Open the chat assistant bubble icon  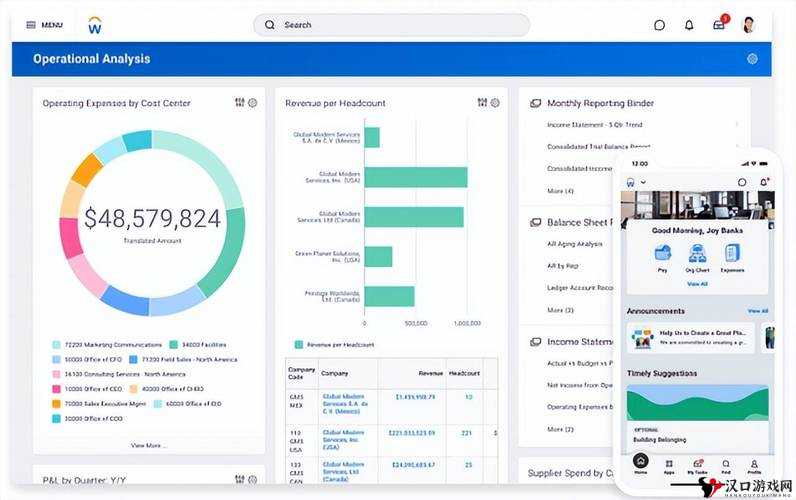(x=659, y=25)
